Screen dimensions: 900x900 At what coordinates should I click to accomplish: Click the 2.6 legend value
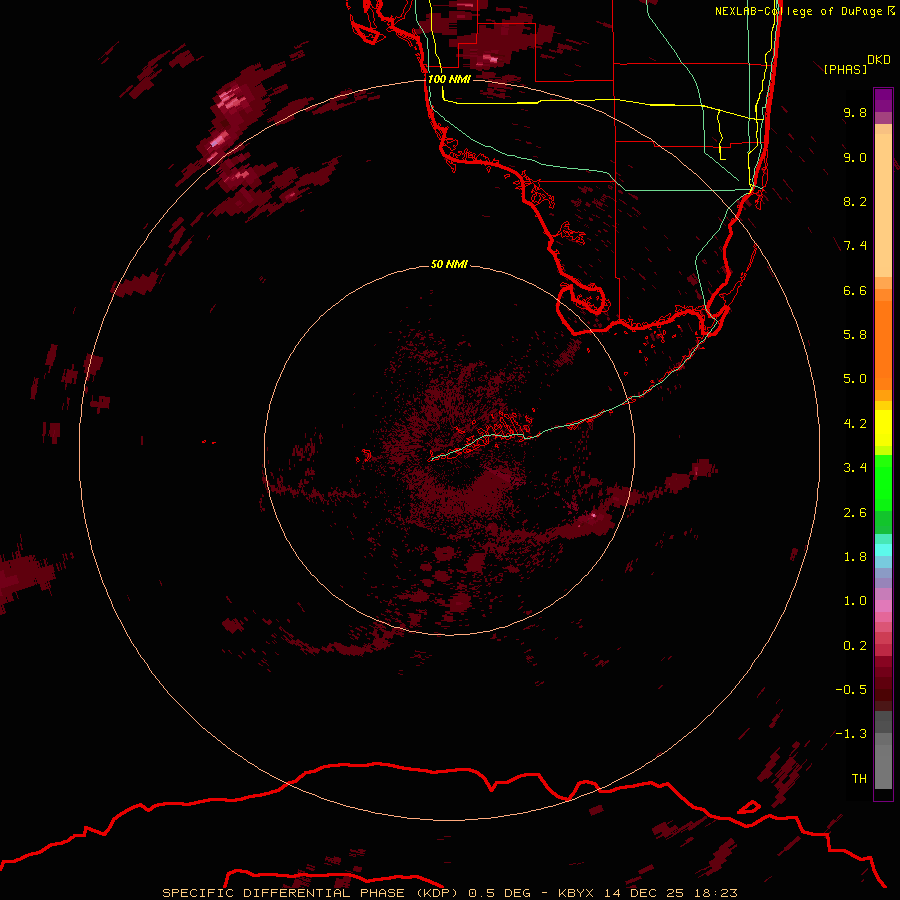click(x=855, y=512)
